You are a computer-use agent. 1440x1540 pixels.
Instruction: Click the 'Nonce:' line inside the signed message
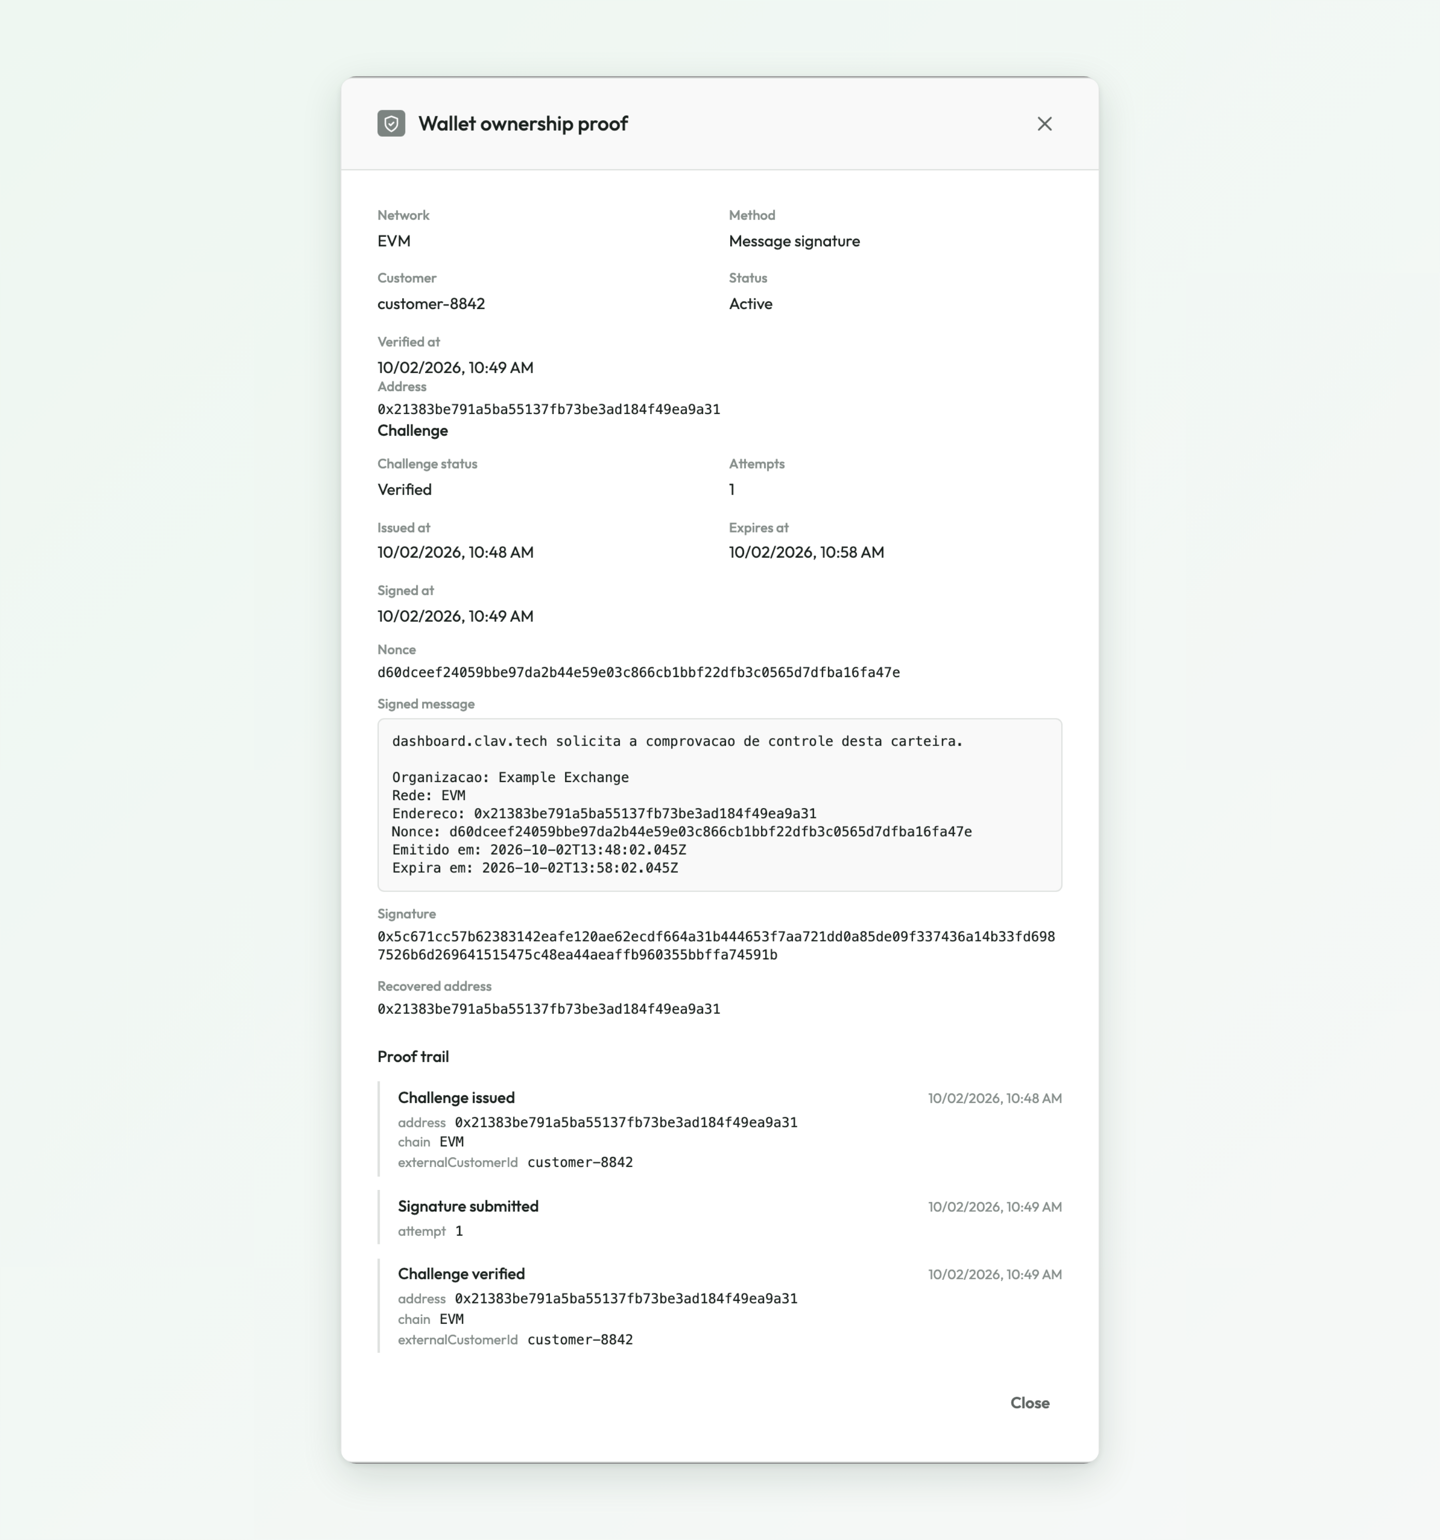682,831
